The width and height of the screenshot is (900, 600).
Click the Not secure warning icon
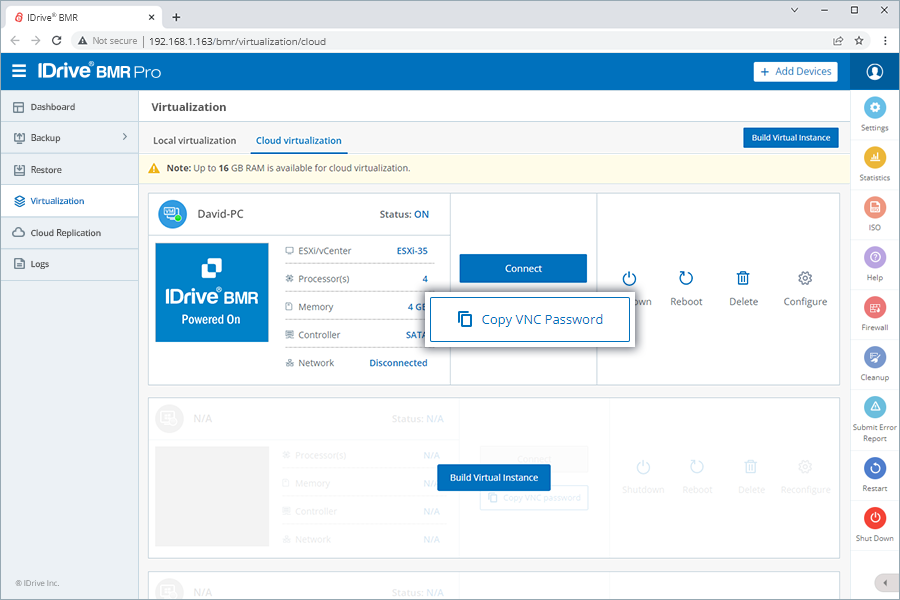(x=83, y=41)
